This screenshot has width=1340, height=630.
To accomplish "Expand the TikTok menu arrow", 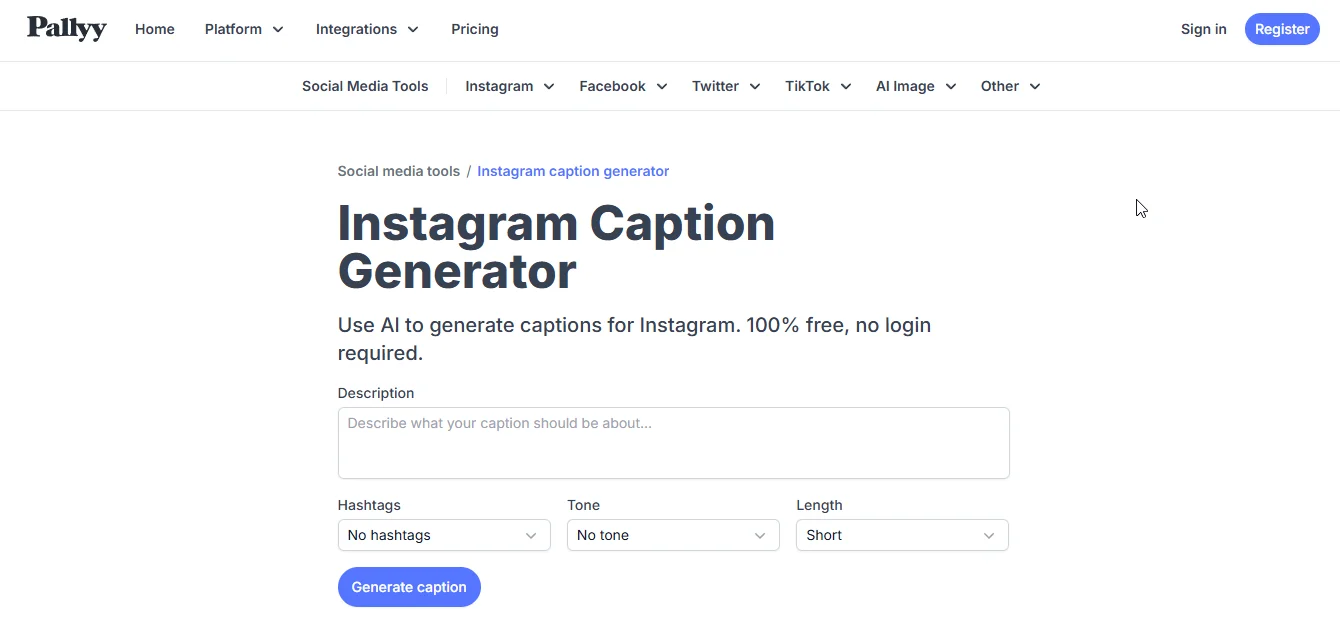I will 847,86.
